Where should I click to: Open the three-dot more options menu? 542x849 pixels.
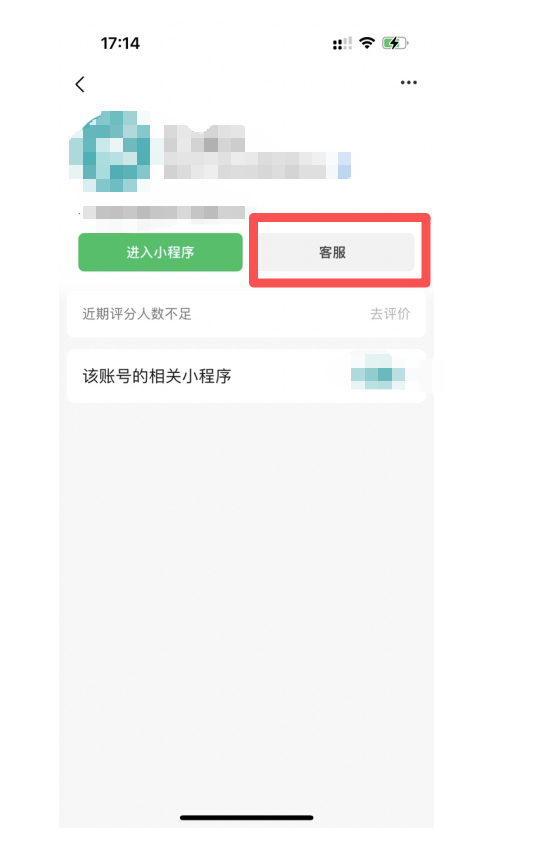408,82
